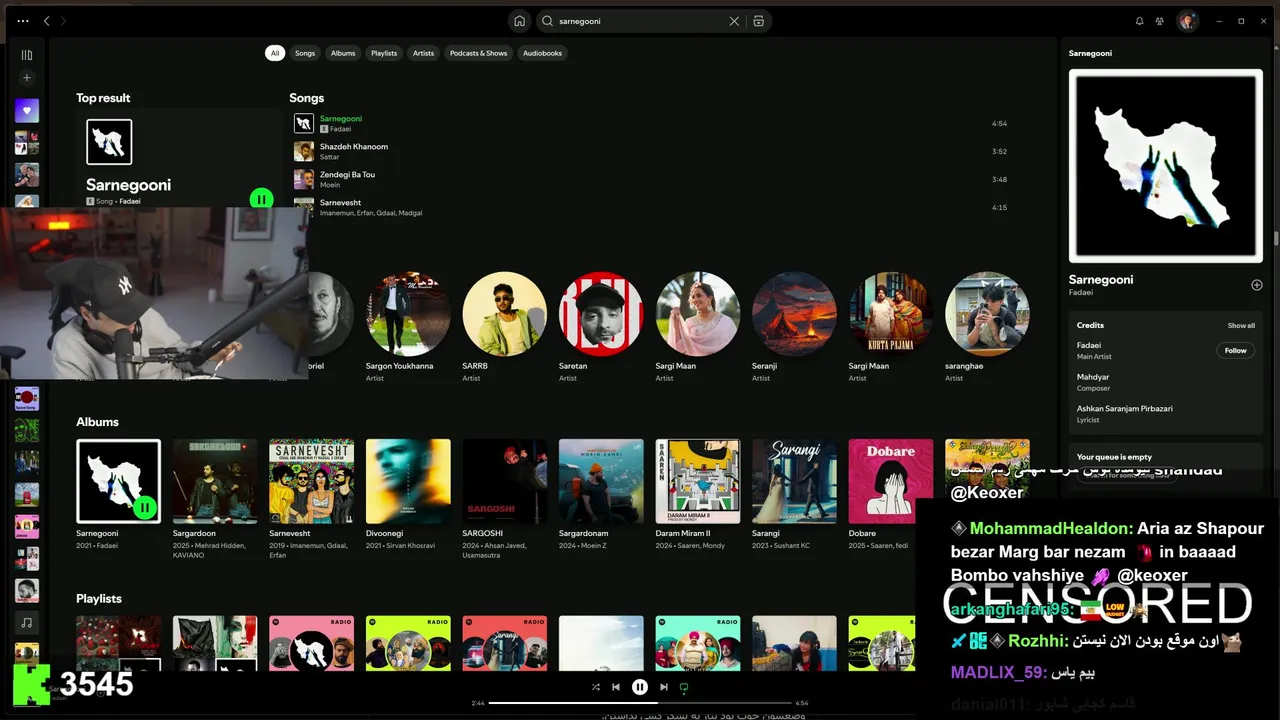
Task: Open artist saranghae
Action: tap(987, 314)
